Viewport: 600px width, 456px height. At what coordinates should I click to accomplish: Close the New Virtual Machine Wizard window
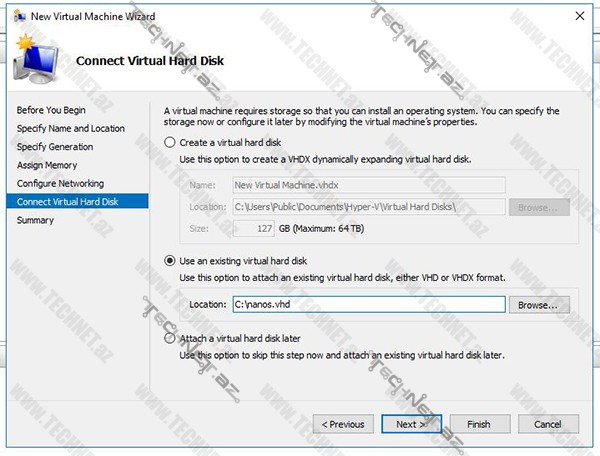click(x=577, y=14)
